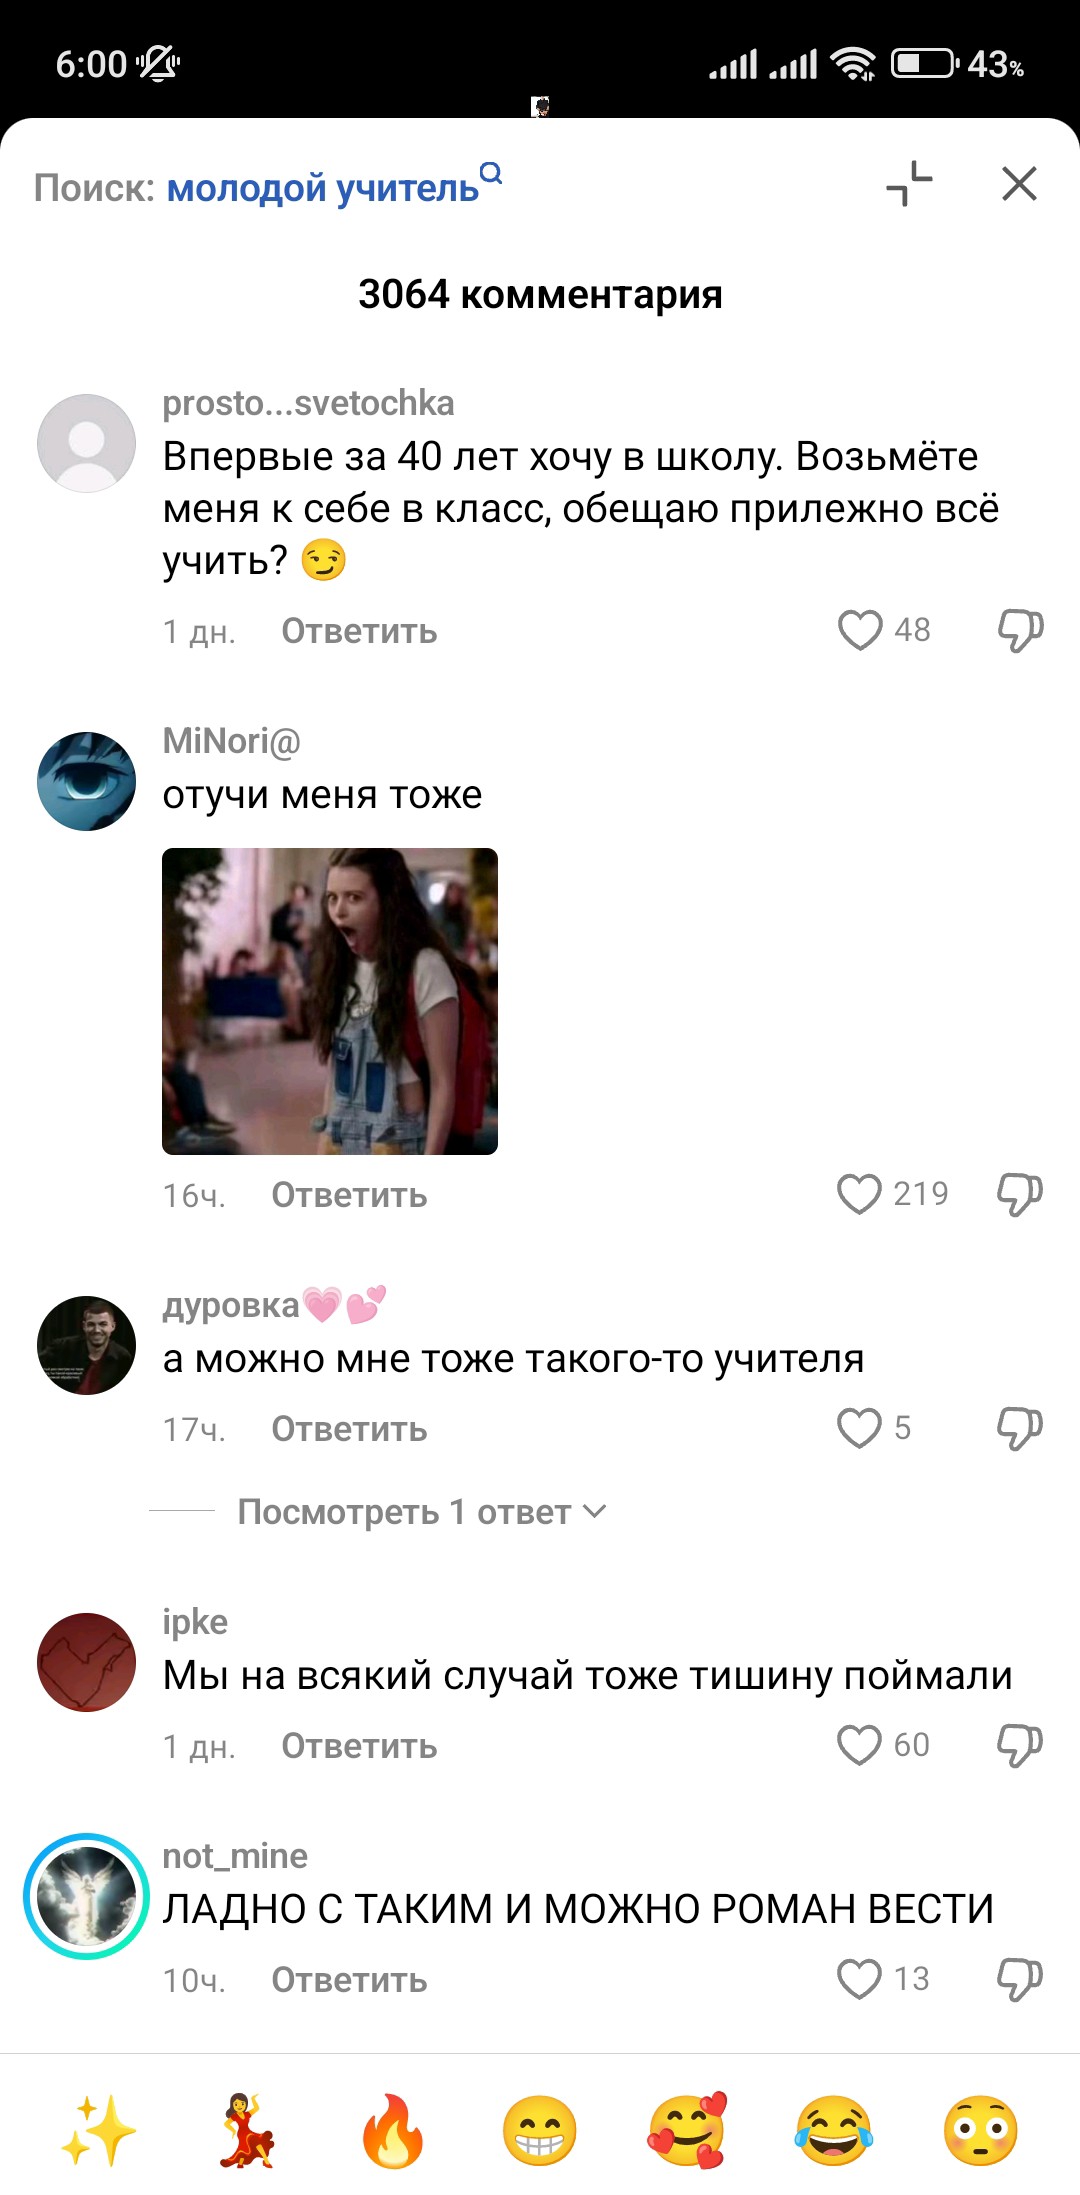
Task: Expand 'Посмотреть 1 ответ' replies
Action: point(421,1512)
